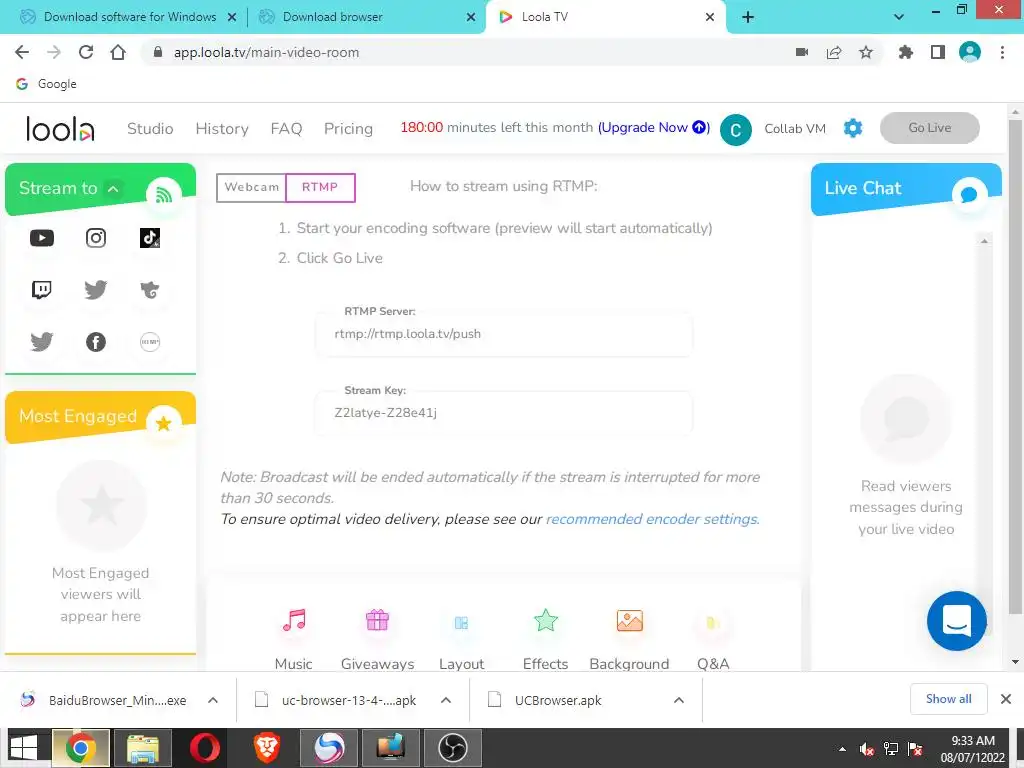Image resolution: width=1024 pixels, height=768 pixels.
Task: Show hidden system tray icons
Action: coord(842,749)
